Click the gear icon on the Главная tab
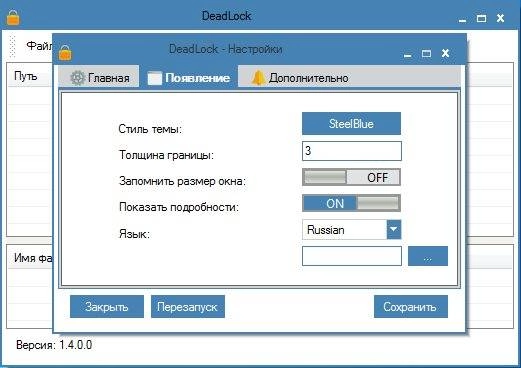 click(x=78, y=78)
